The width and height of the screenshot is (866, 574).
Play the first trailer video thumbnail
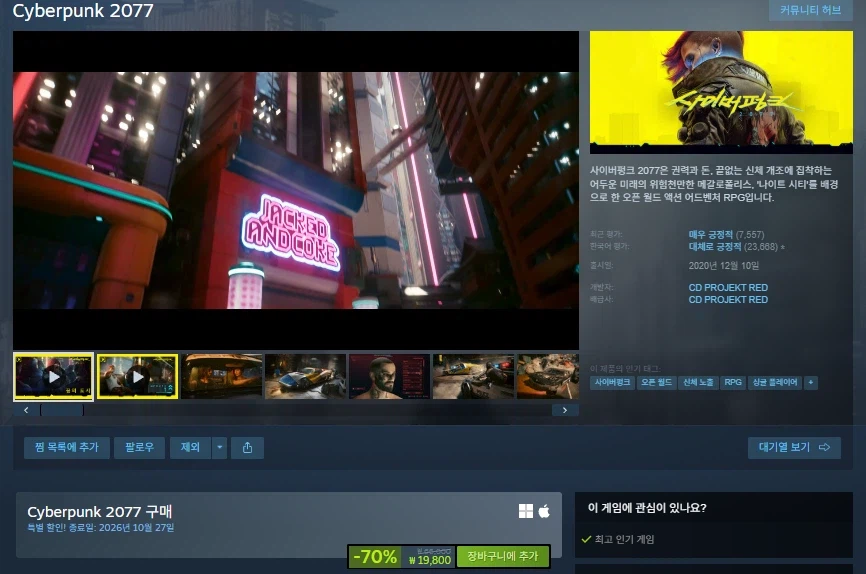[x=54, y=377]
